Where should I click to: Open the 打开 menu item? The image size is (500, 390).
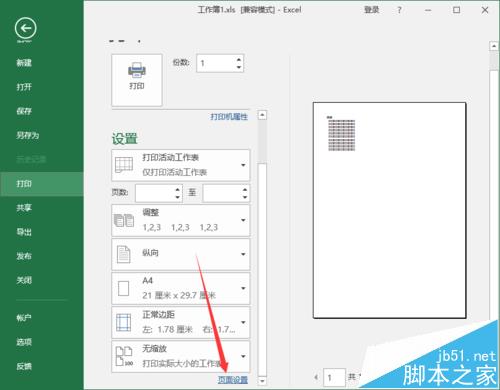tap(24, 87)
